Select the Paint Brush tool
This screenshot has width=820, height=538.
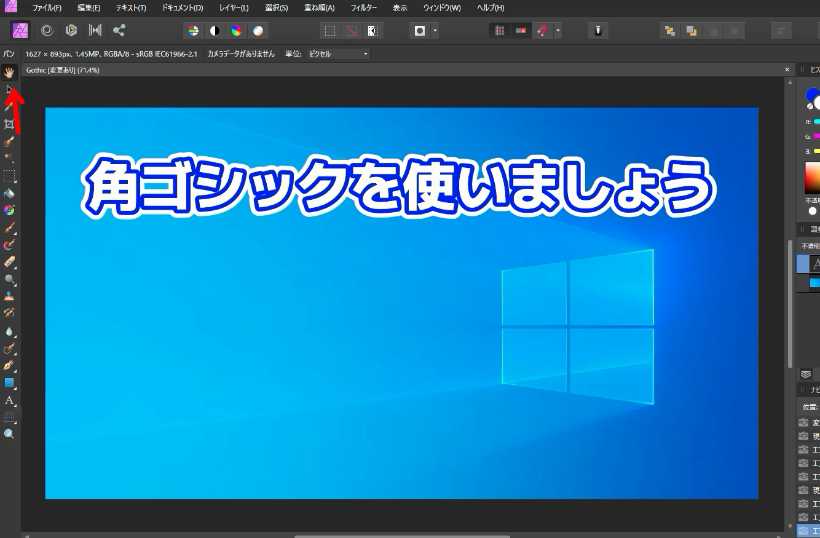coord(9,227)
